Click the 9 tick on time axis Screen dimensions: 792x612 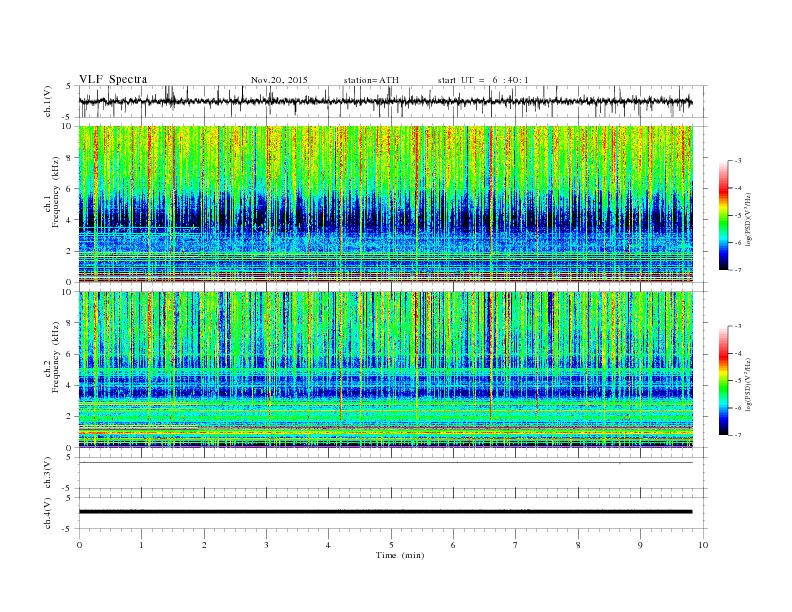(x=640, y=545)
